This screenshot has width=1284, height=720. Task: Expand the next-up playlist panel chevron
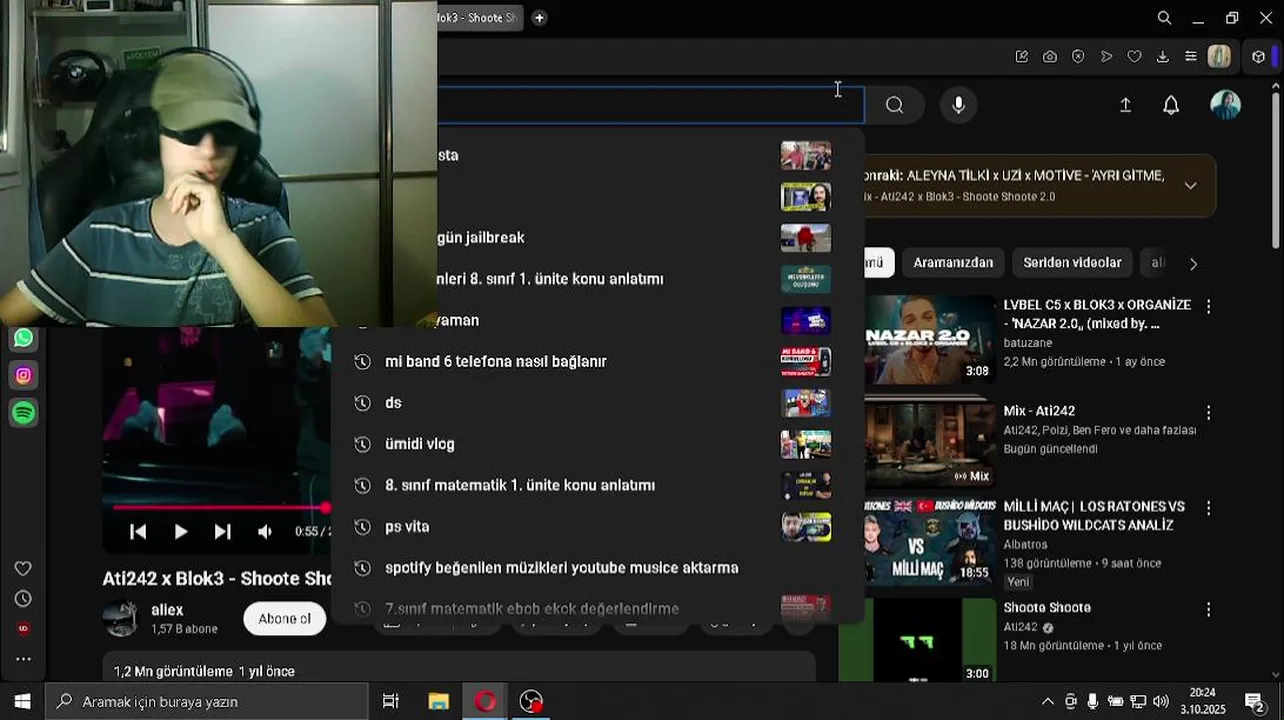click(x=1190, y=185)
